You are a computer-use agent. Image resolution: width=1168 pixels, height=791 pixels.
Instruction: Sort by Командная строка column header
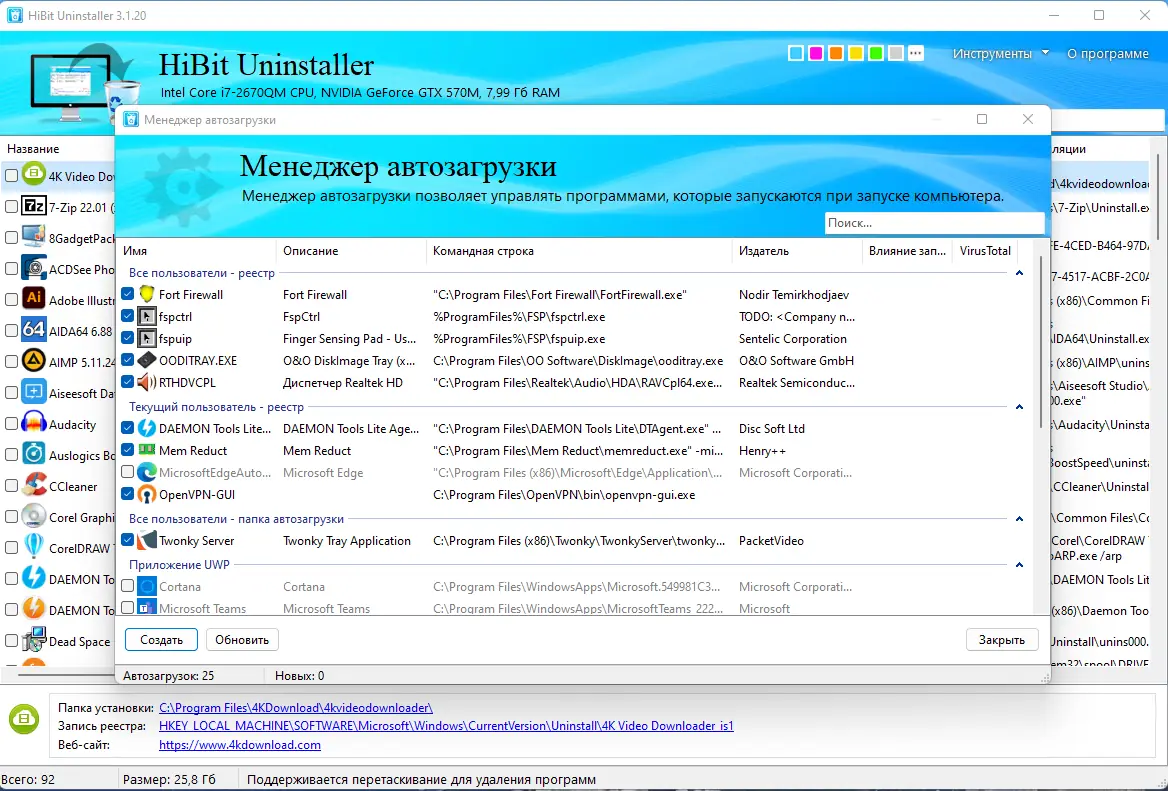[x=579, y=251]
